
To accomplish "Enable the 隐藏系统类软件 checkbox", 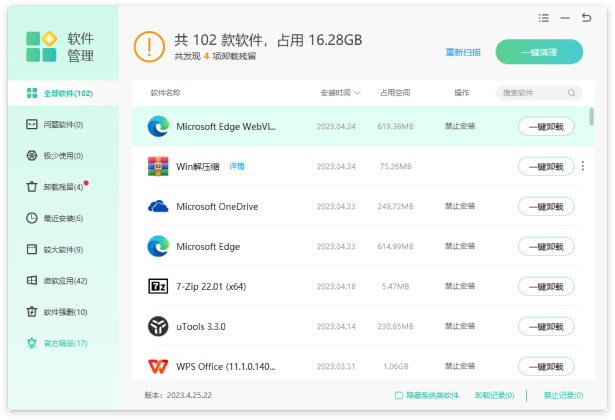I will (399, 395).
